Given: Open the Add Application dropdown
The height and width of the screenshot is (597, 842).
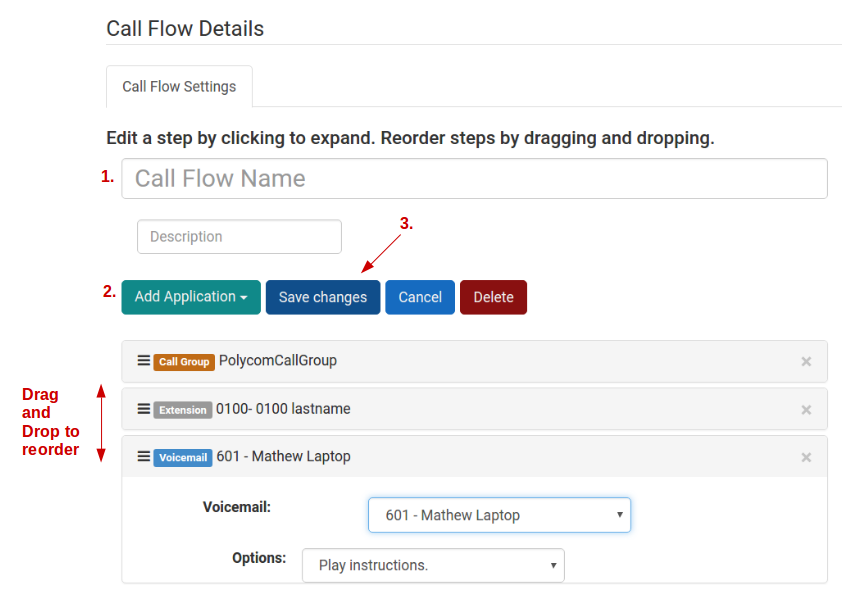Looking at the screenshot, I should click(191, 297).
